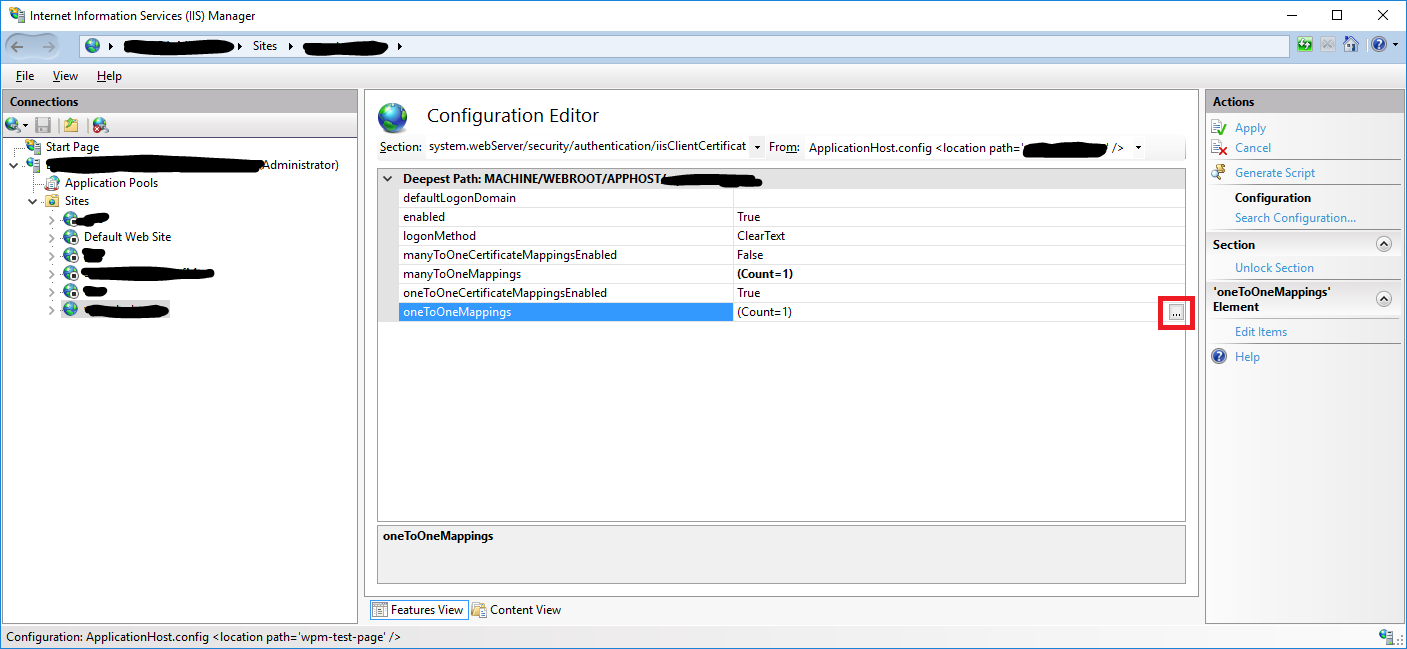Click the Generate Script scroll icon
This screenshot has height=649, width=1407.
click(1219, 173)
